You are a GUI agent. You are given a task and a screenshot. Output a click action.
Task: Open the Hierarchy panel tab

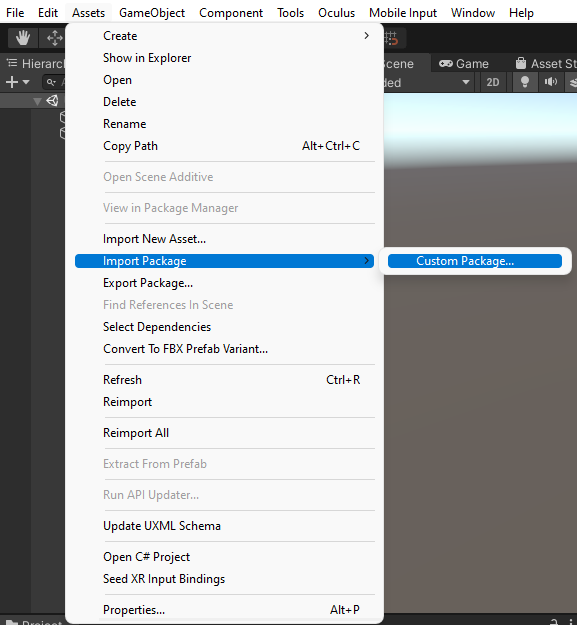[35, 63]
